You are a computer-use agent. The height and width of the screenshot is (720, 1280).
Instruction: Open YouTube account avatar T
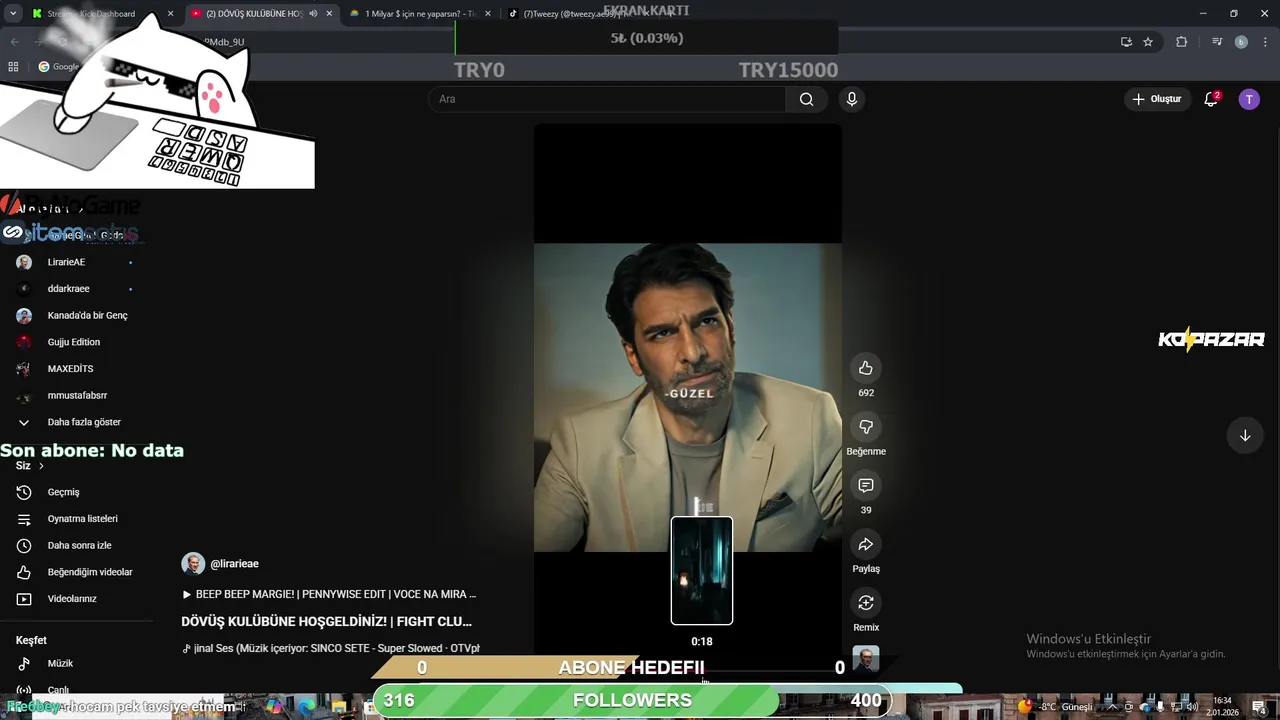(1249, 99)
